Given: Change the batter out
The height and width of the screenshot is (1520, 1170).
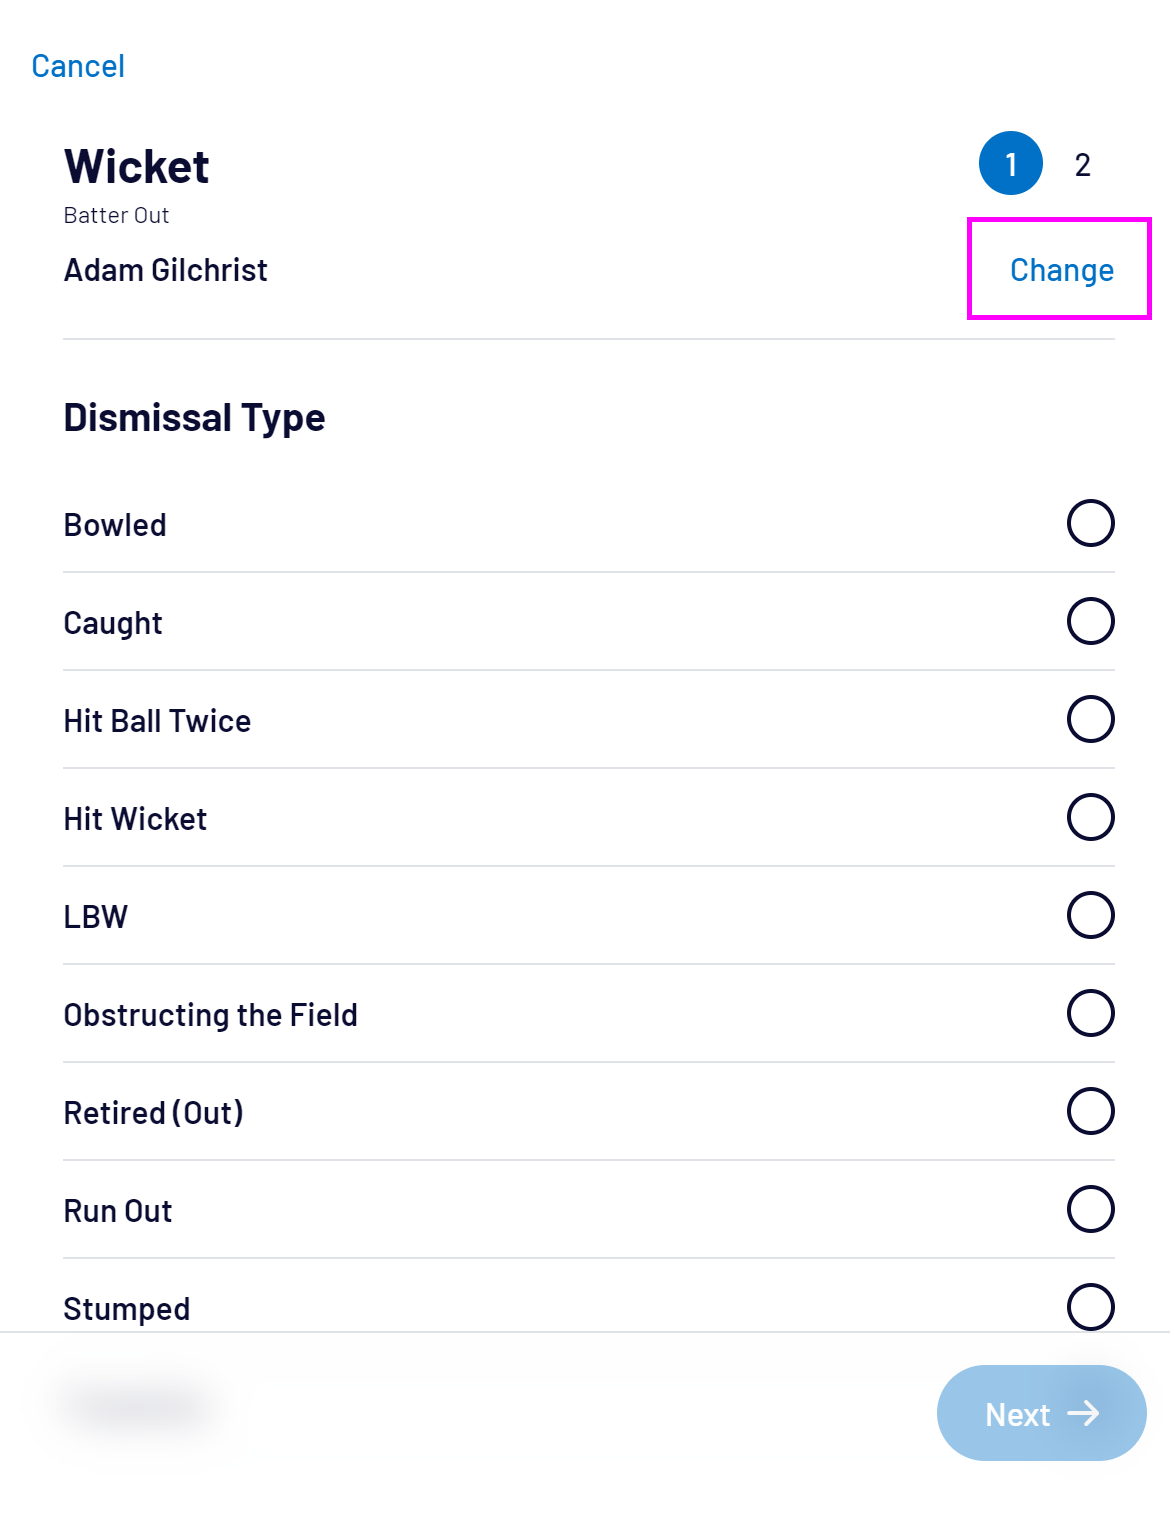Looking at the screenshot, I should tap(1061, 270).
